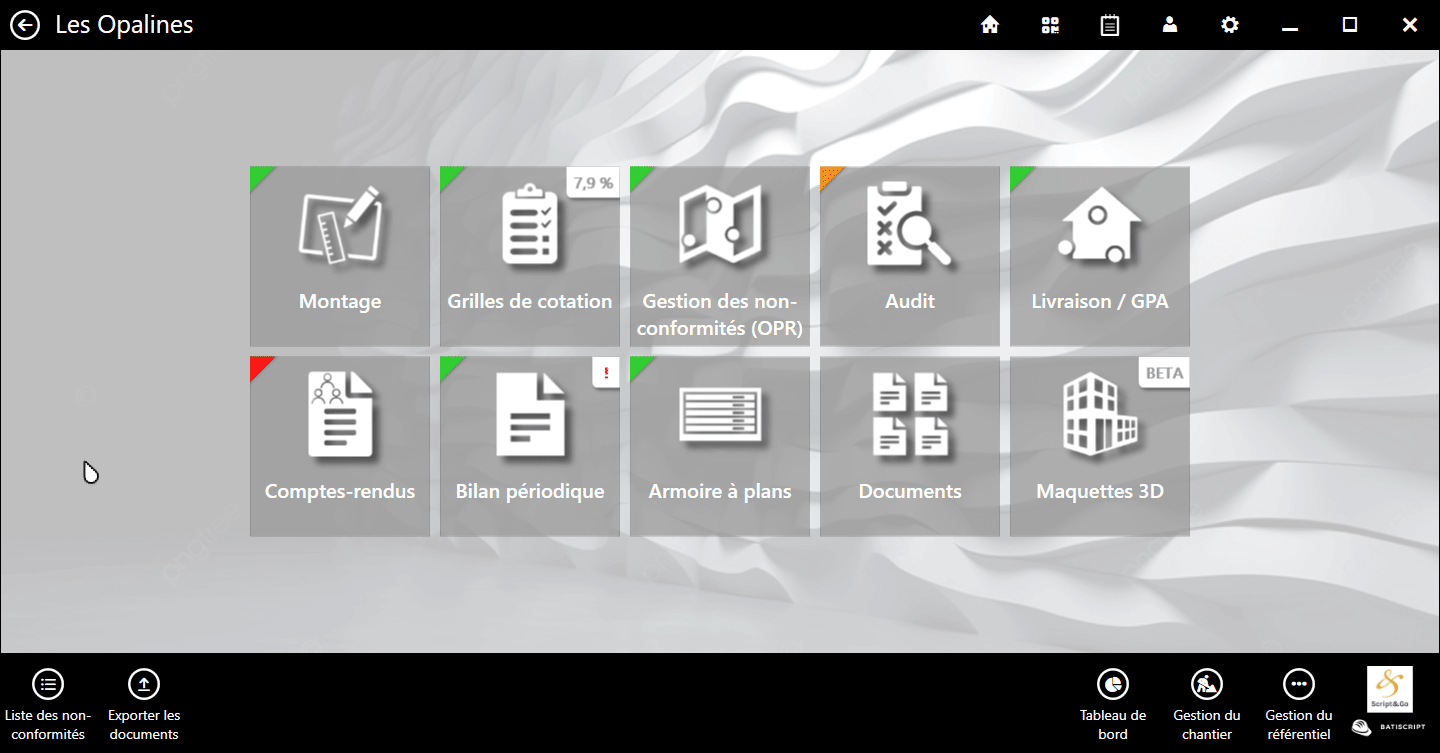
Task: Open the Armoire à plans tile
Action: (720, 446)
